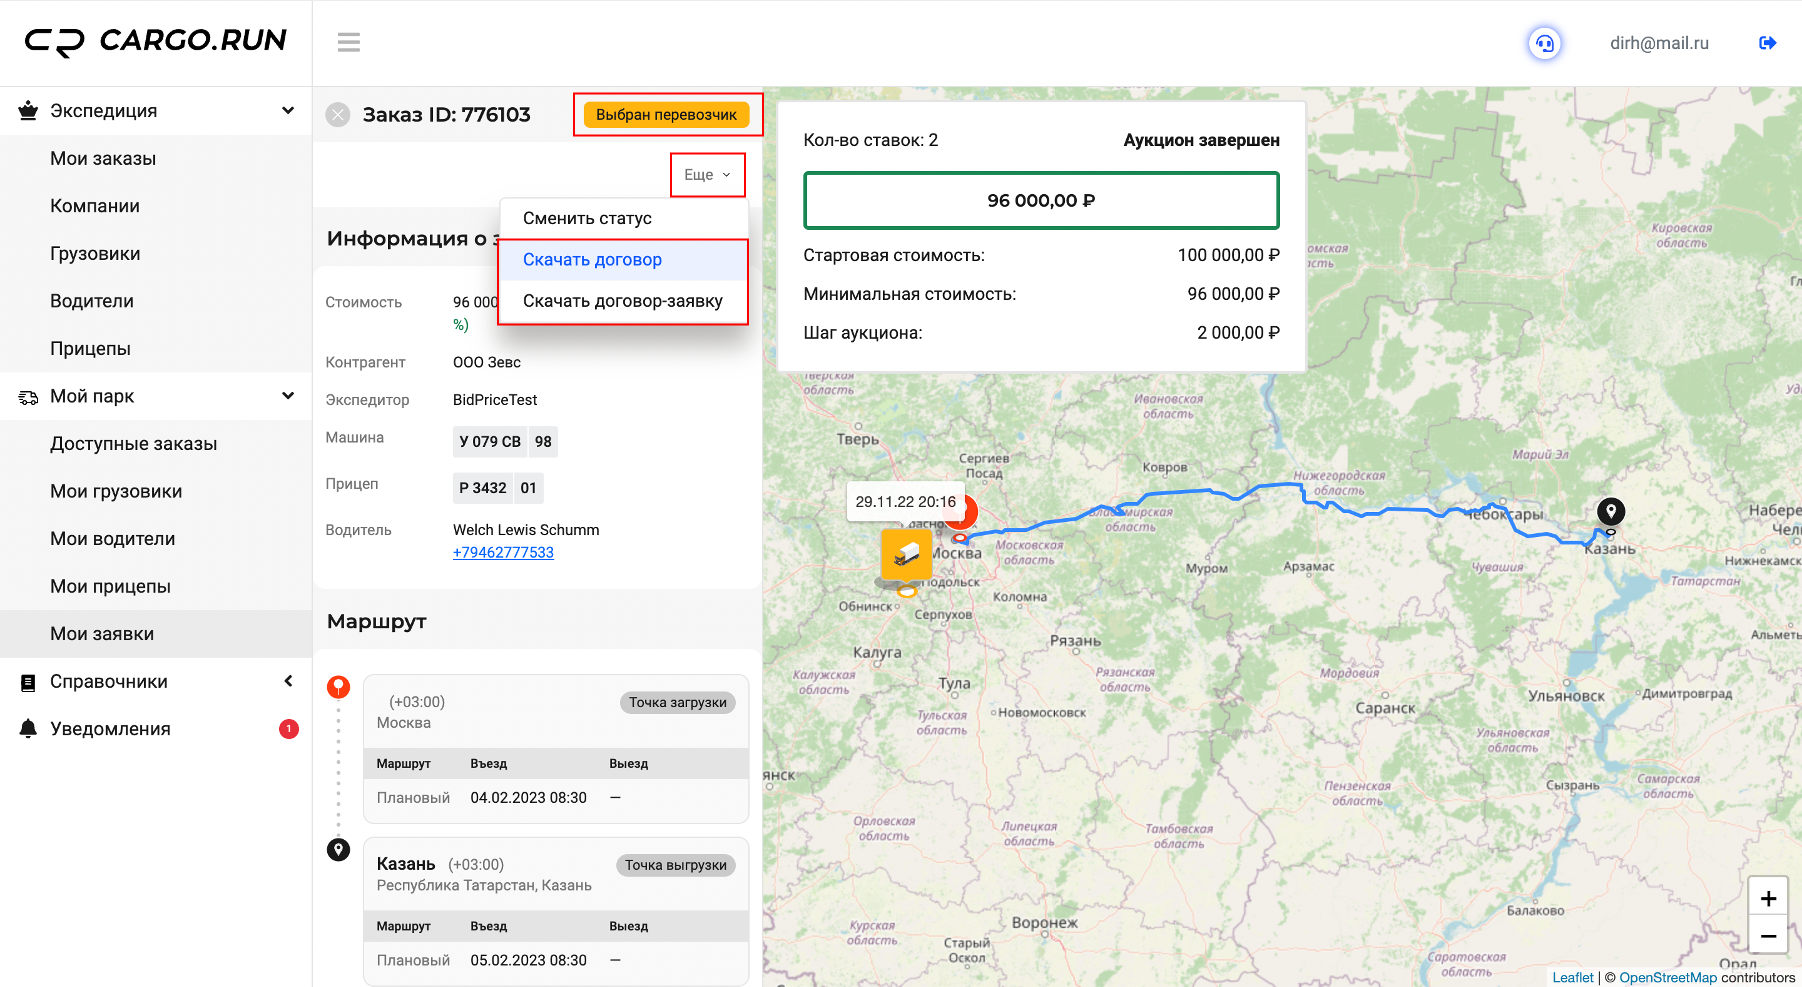Collapse the Мой парк sidebar section
The height and width of the screenshot is (987, 1802).
pos(288,396)
